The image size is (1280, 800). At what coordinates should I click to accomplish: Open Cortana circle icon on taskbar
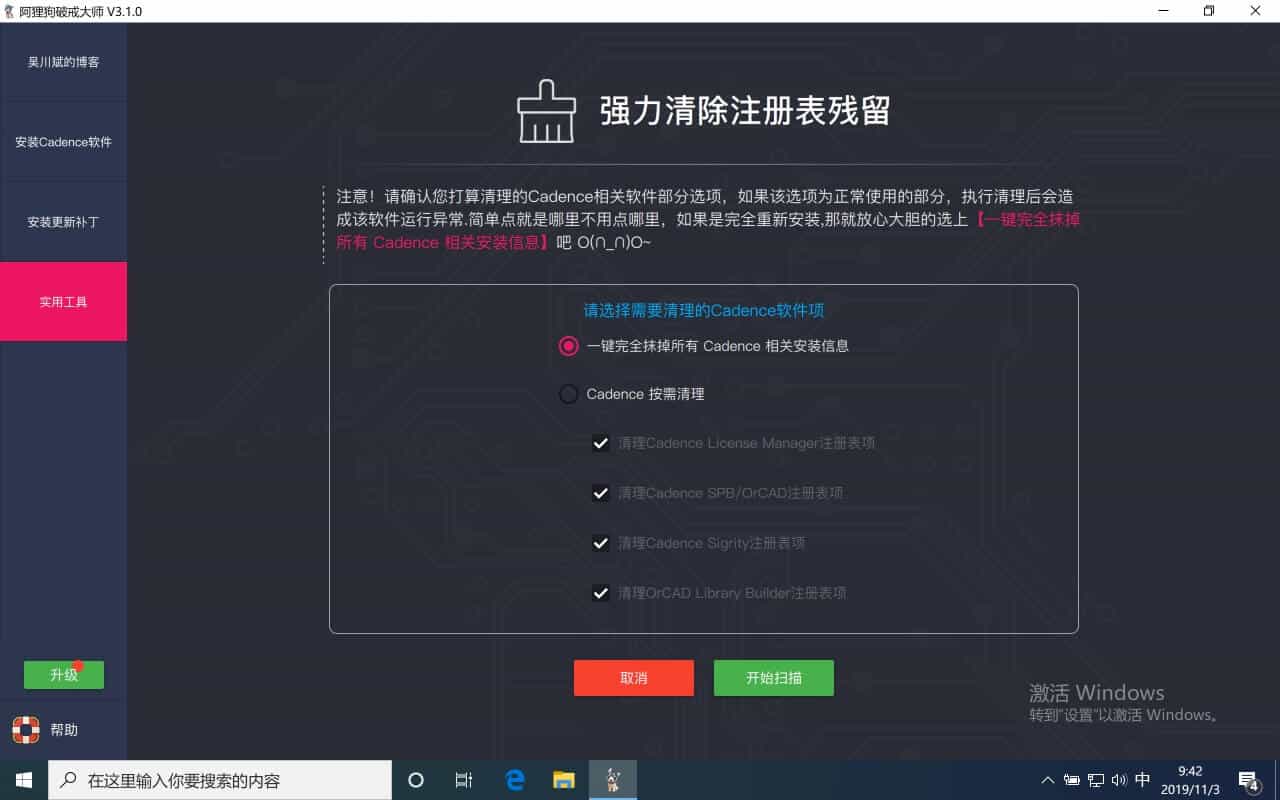416,780
